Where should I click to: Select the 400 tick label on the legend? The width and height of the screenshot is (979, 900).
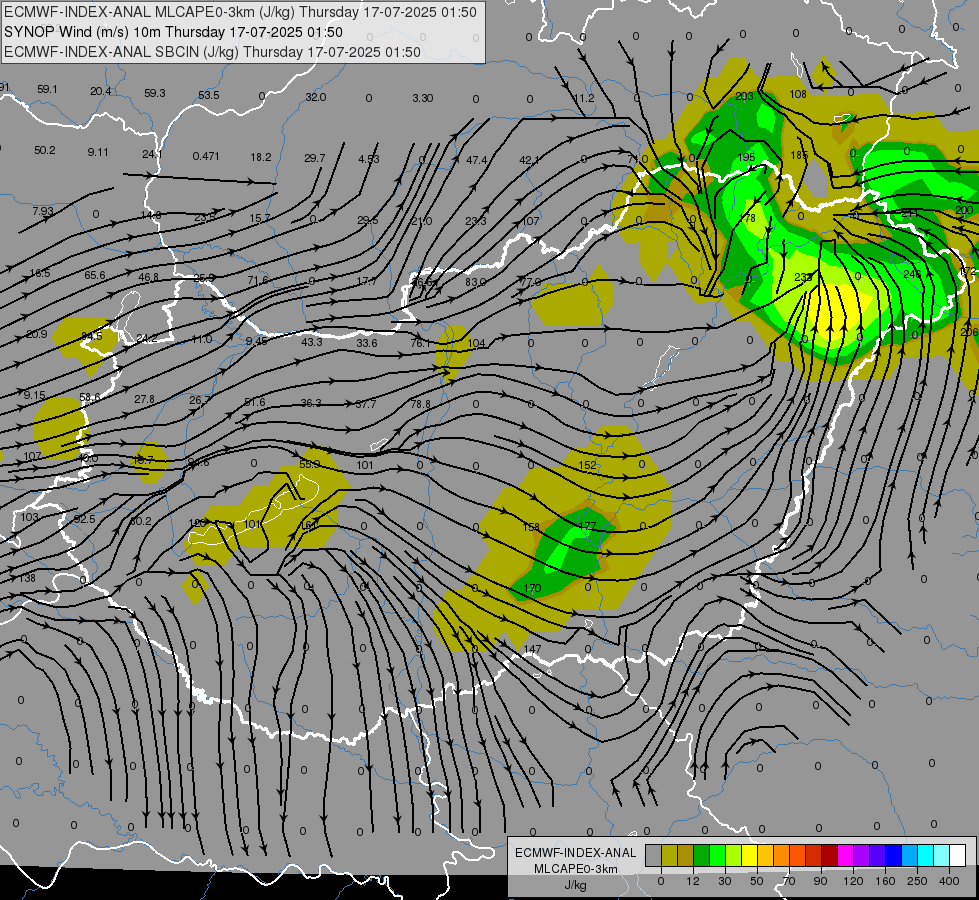(949, 881)
